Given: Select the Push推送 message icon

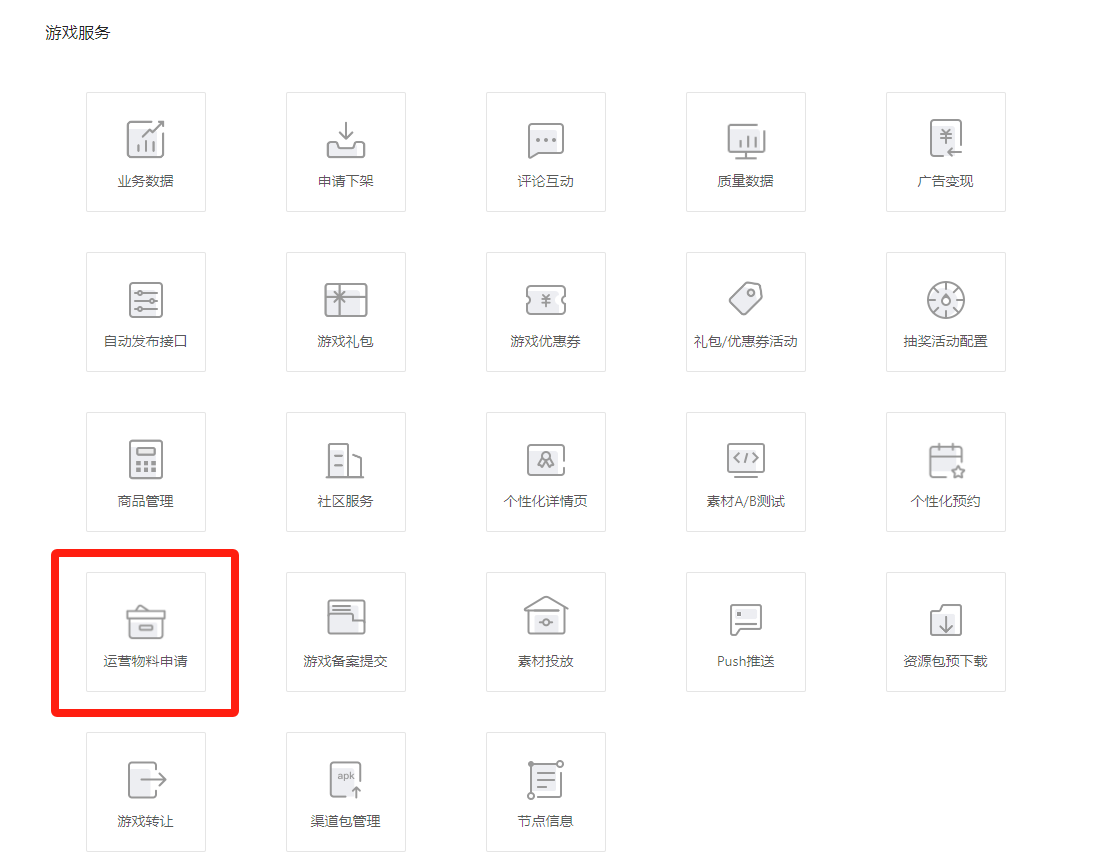Looking at the screenshot, I should click(x=746, y=620).
